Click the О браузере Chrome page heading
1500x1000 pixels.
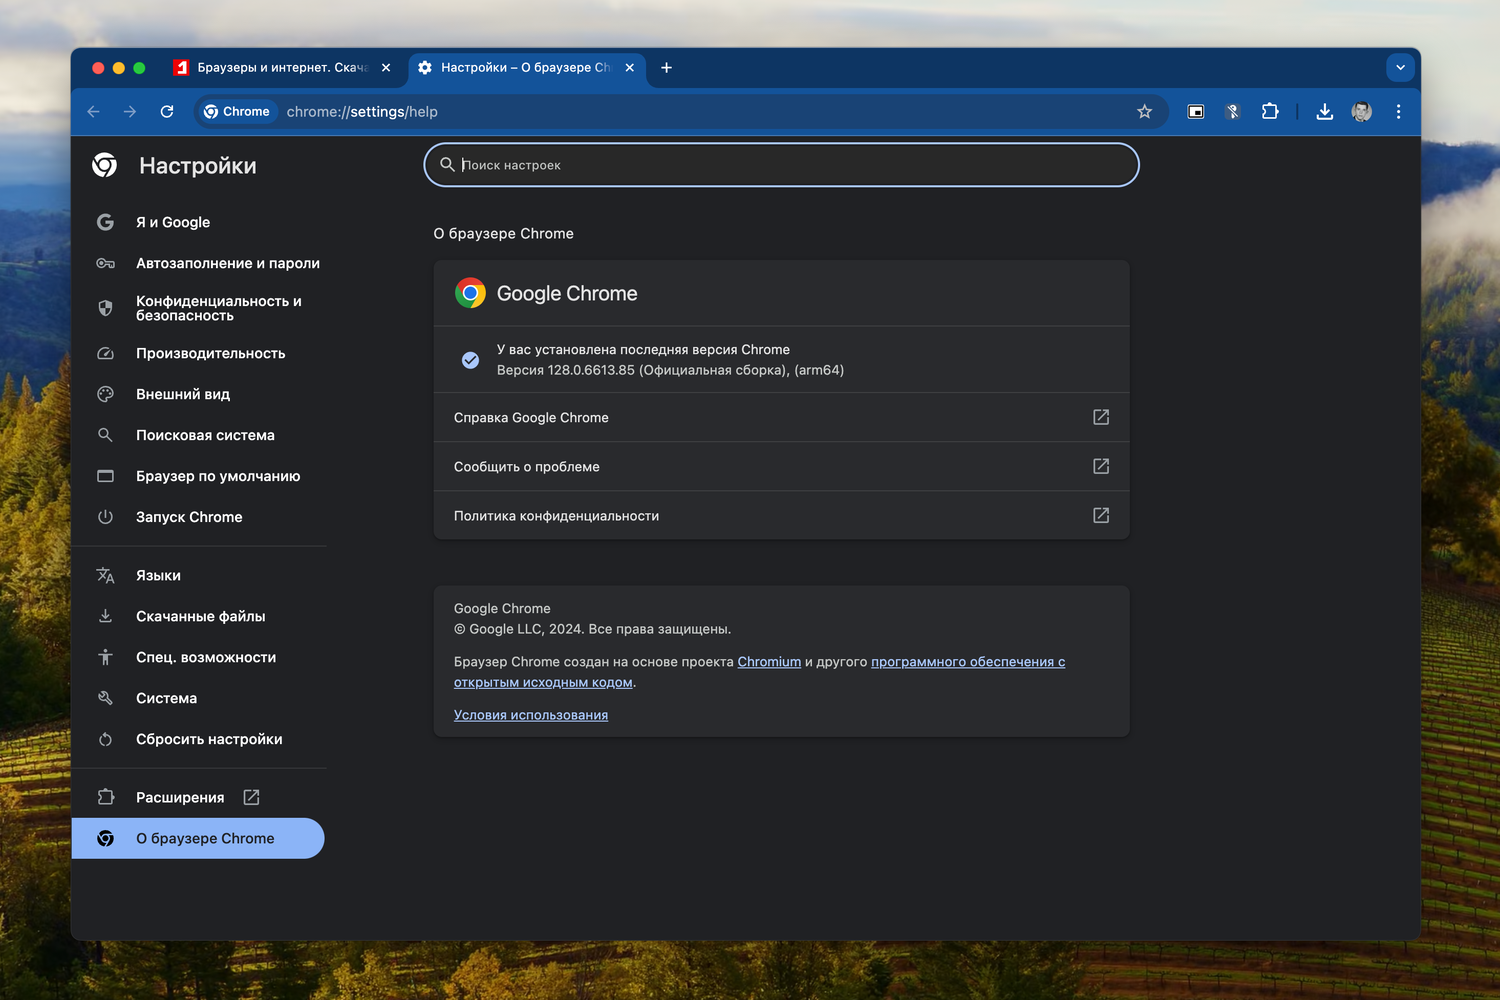pyautogui.click(x=503, y=233)
